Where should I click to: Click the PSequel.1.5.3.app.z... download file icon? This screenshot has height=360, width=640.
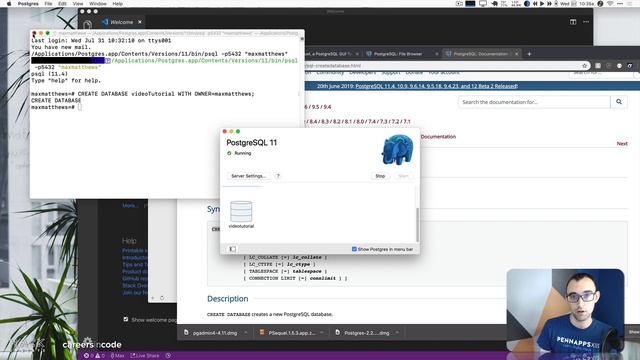point(262,332)
